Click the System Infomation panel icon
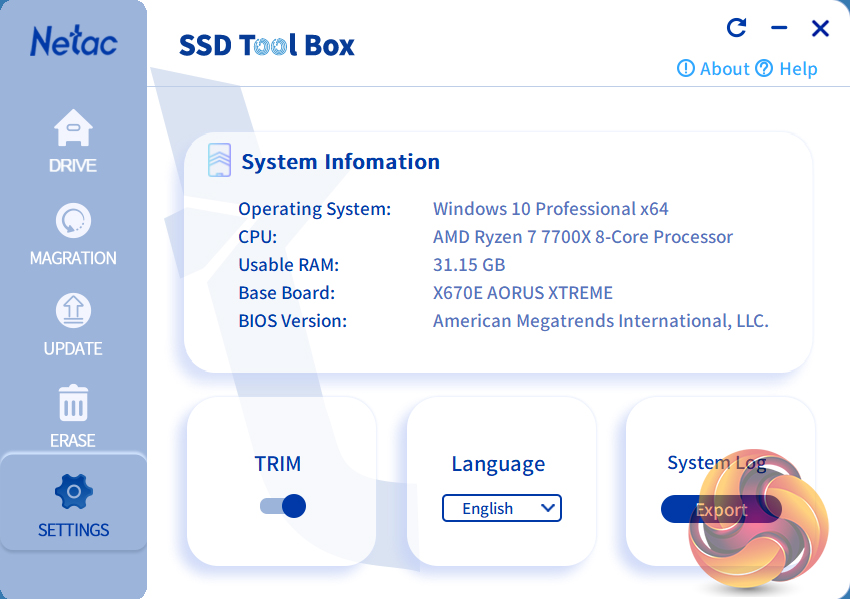 [x=219, y=160]
